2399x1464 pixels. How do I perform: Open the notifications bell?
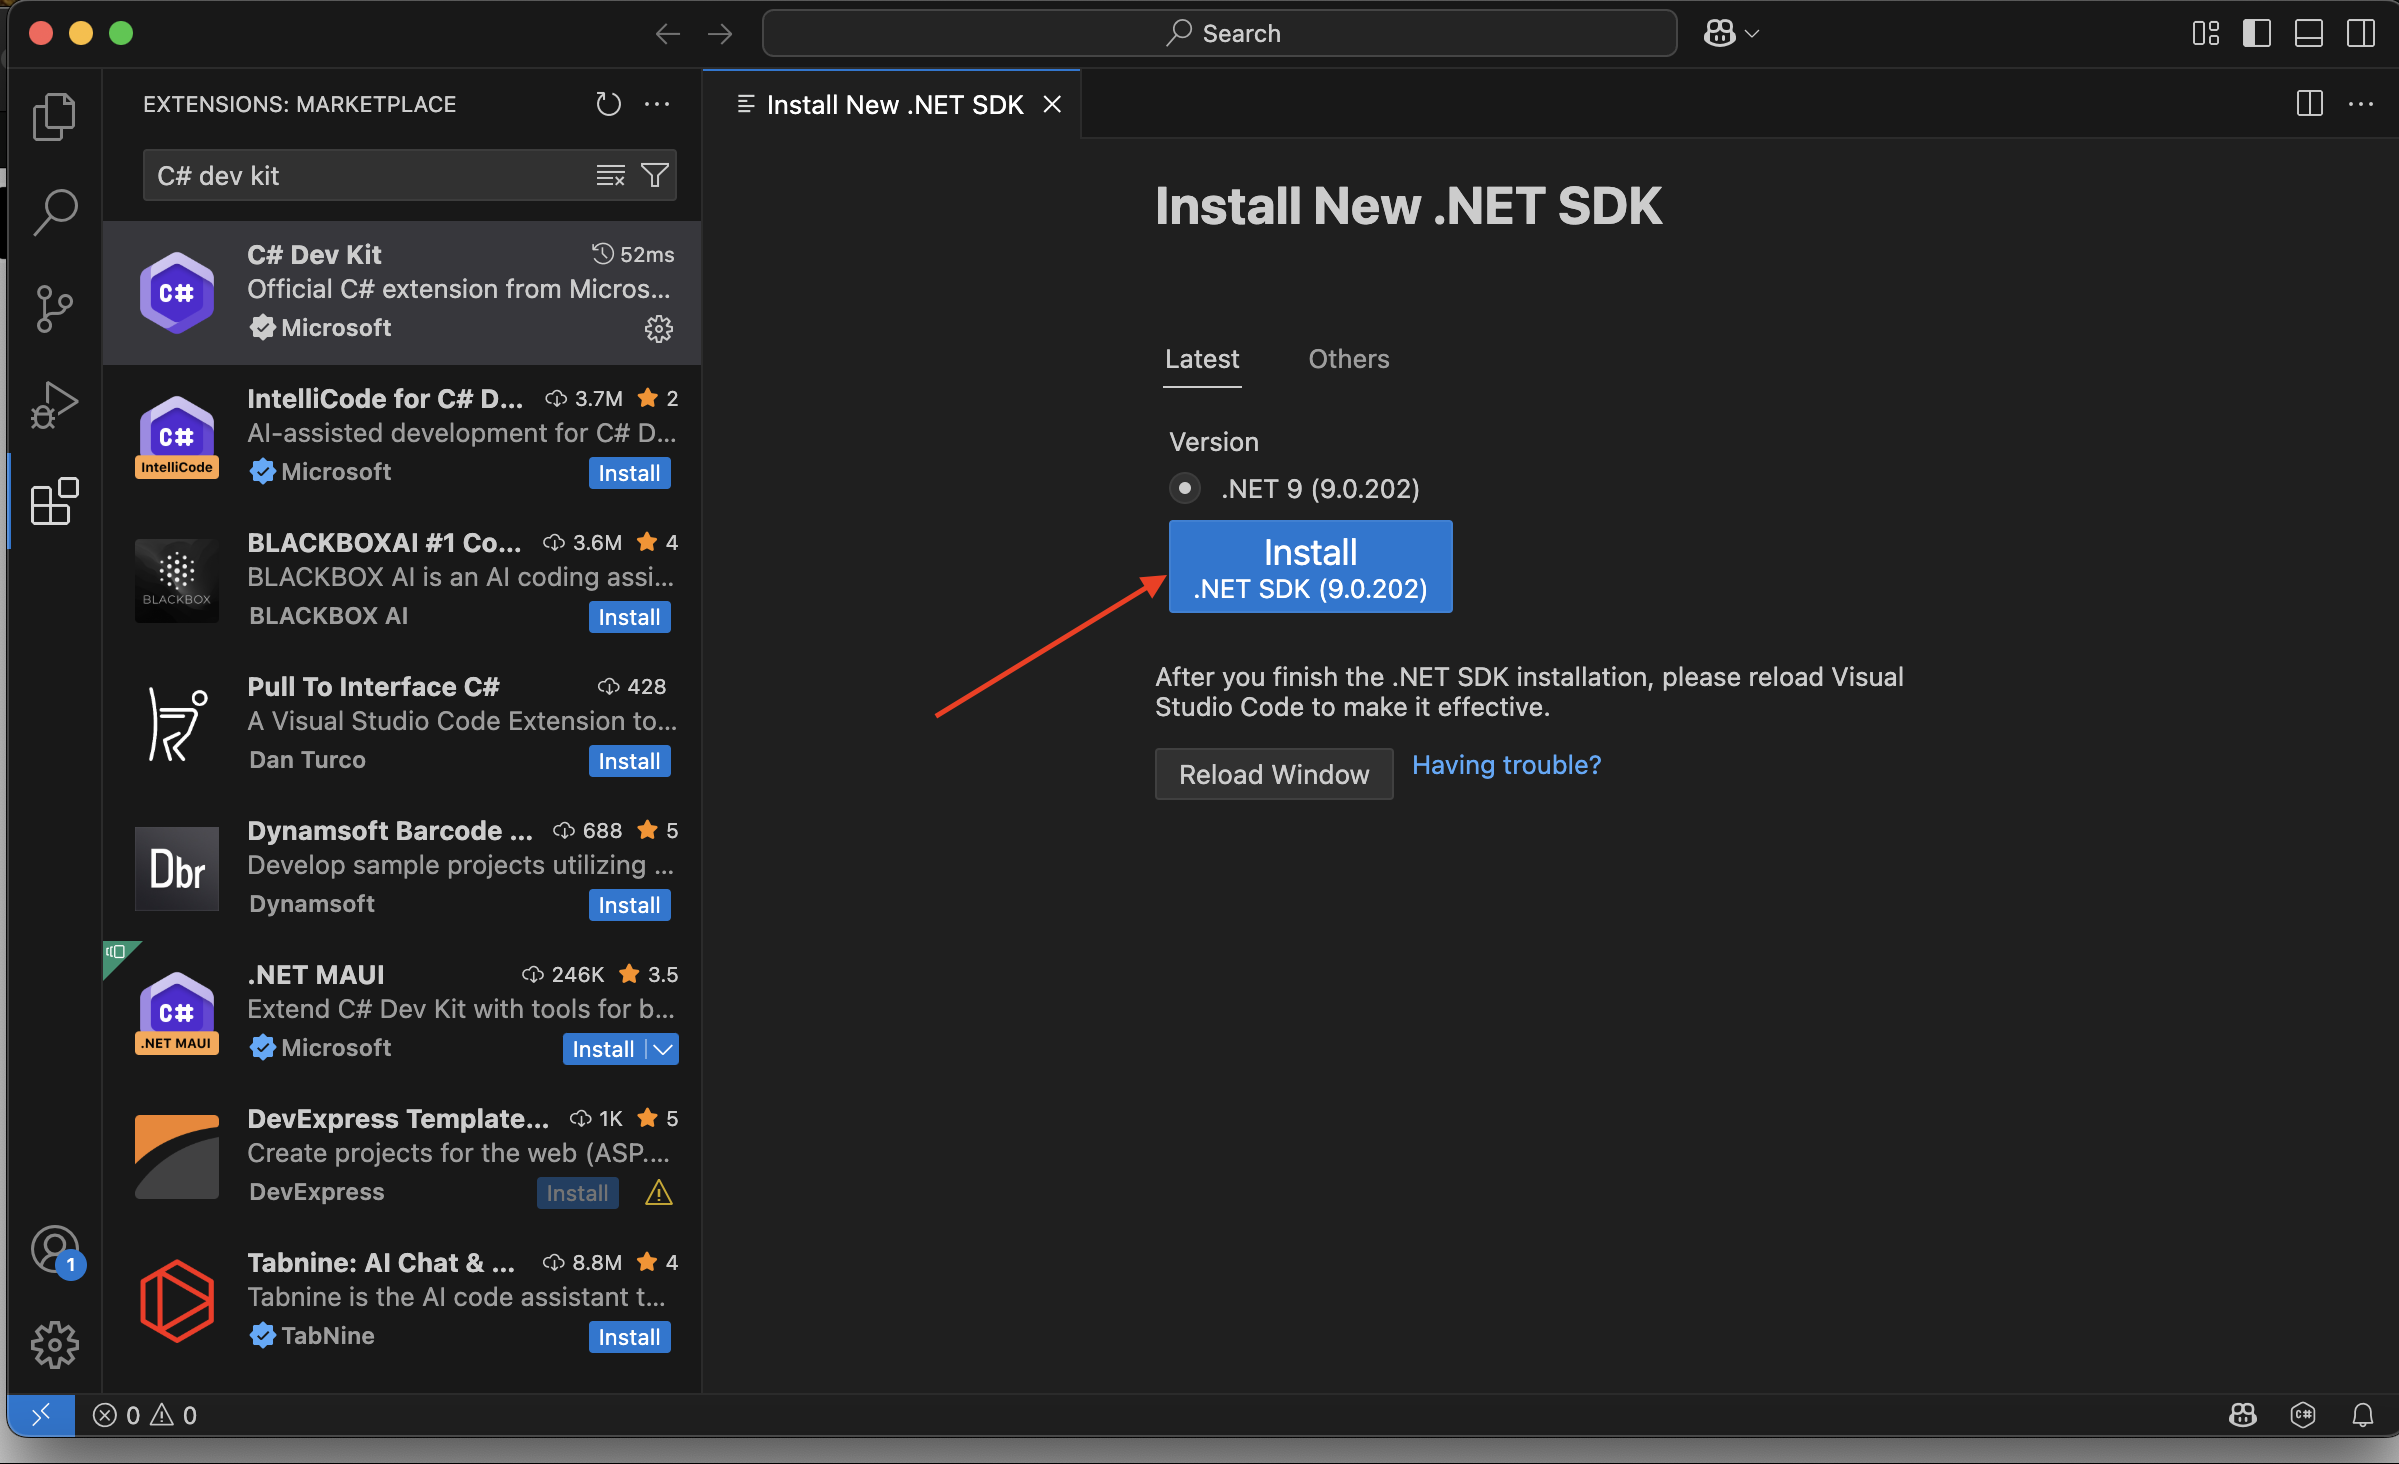(x=2363, y=1415)
